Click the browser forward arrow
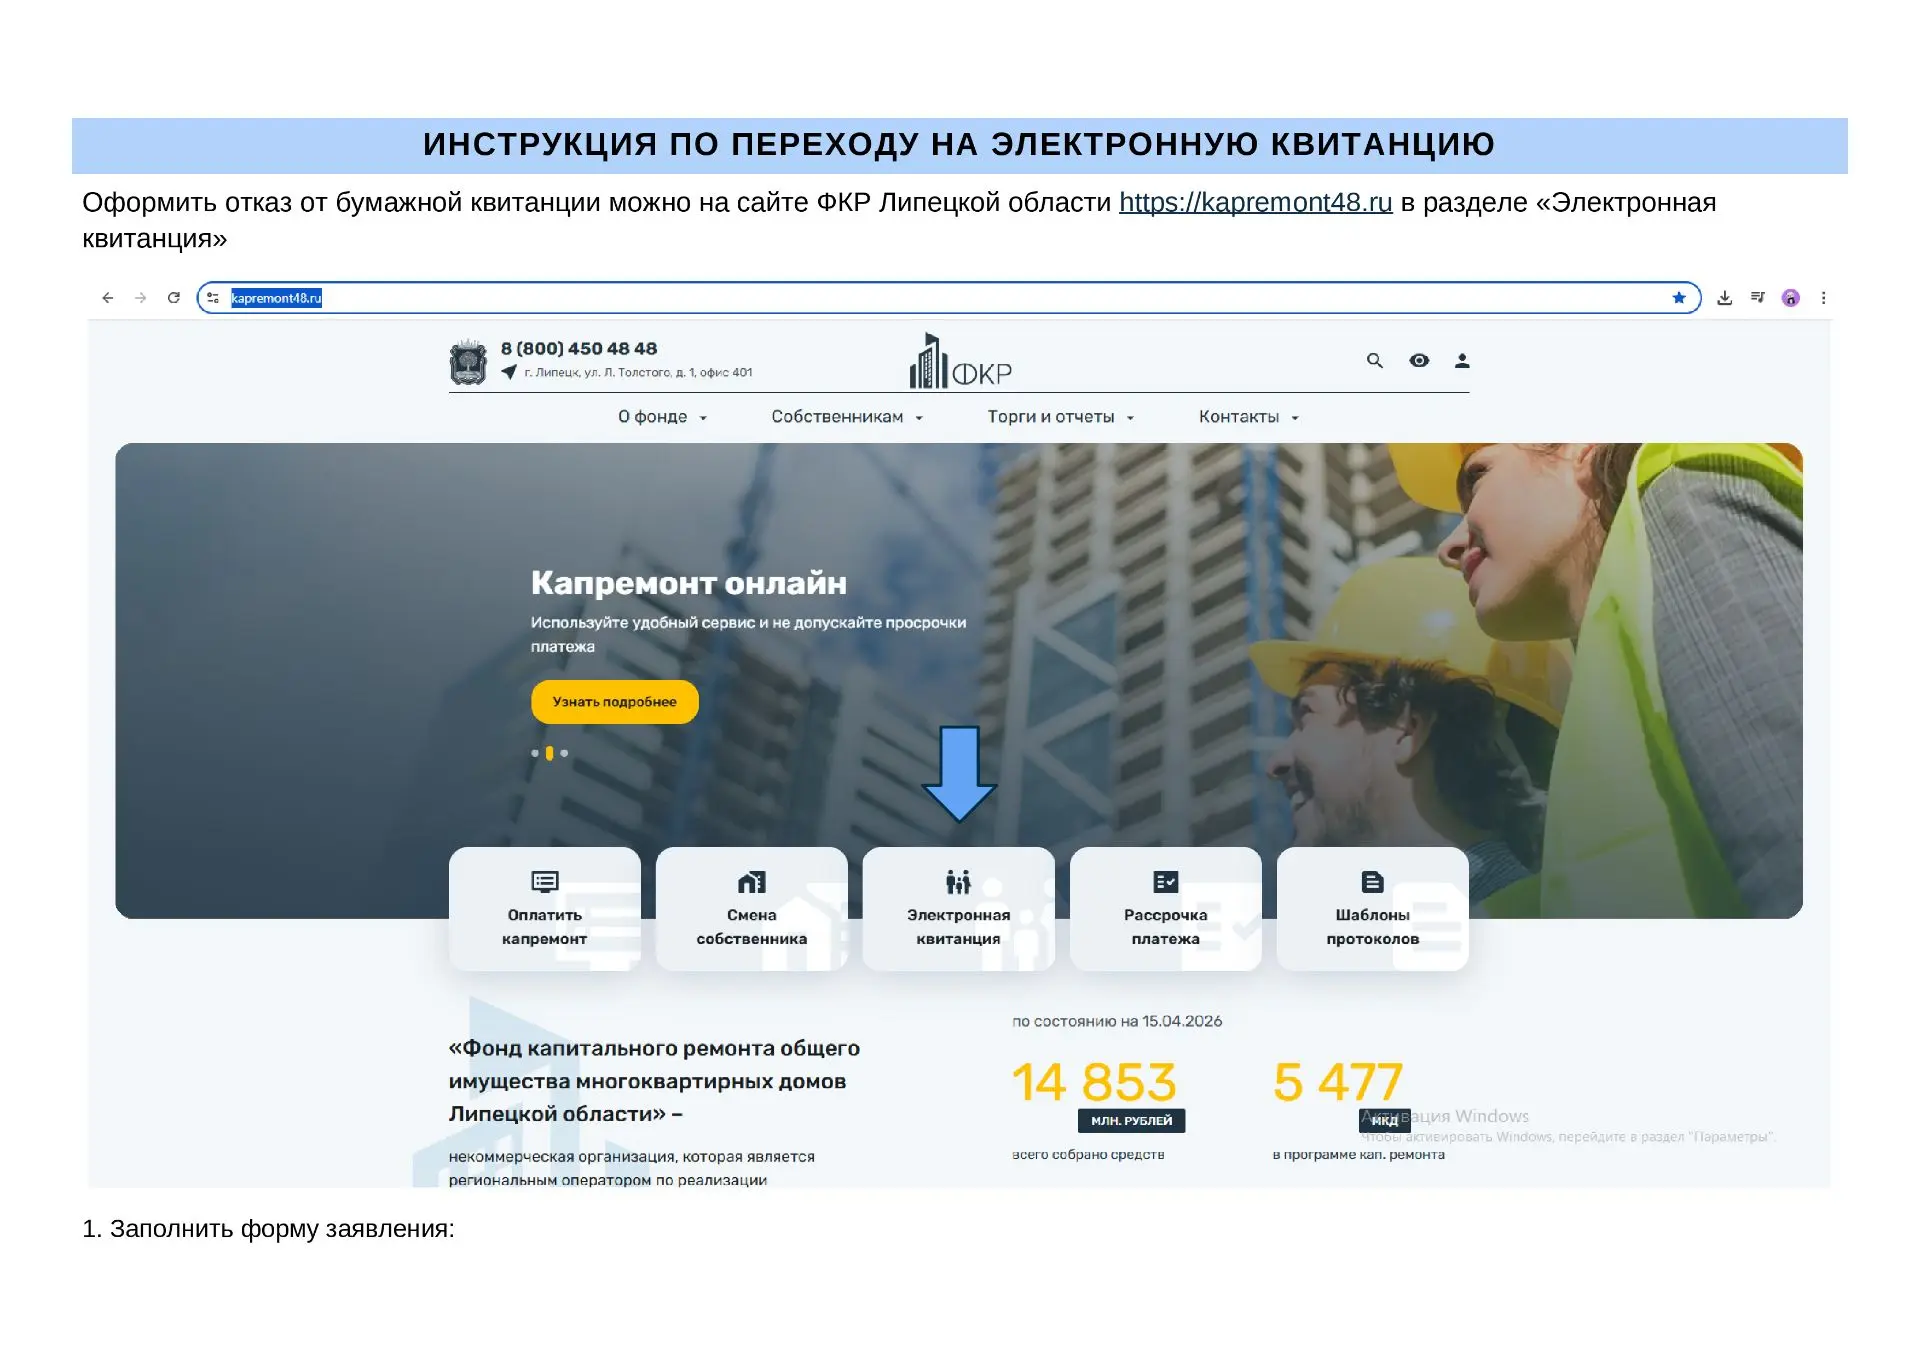 141,298
